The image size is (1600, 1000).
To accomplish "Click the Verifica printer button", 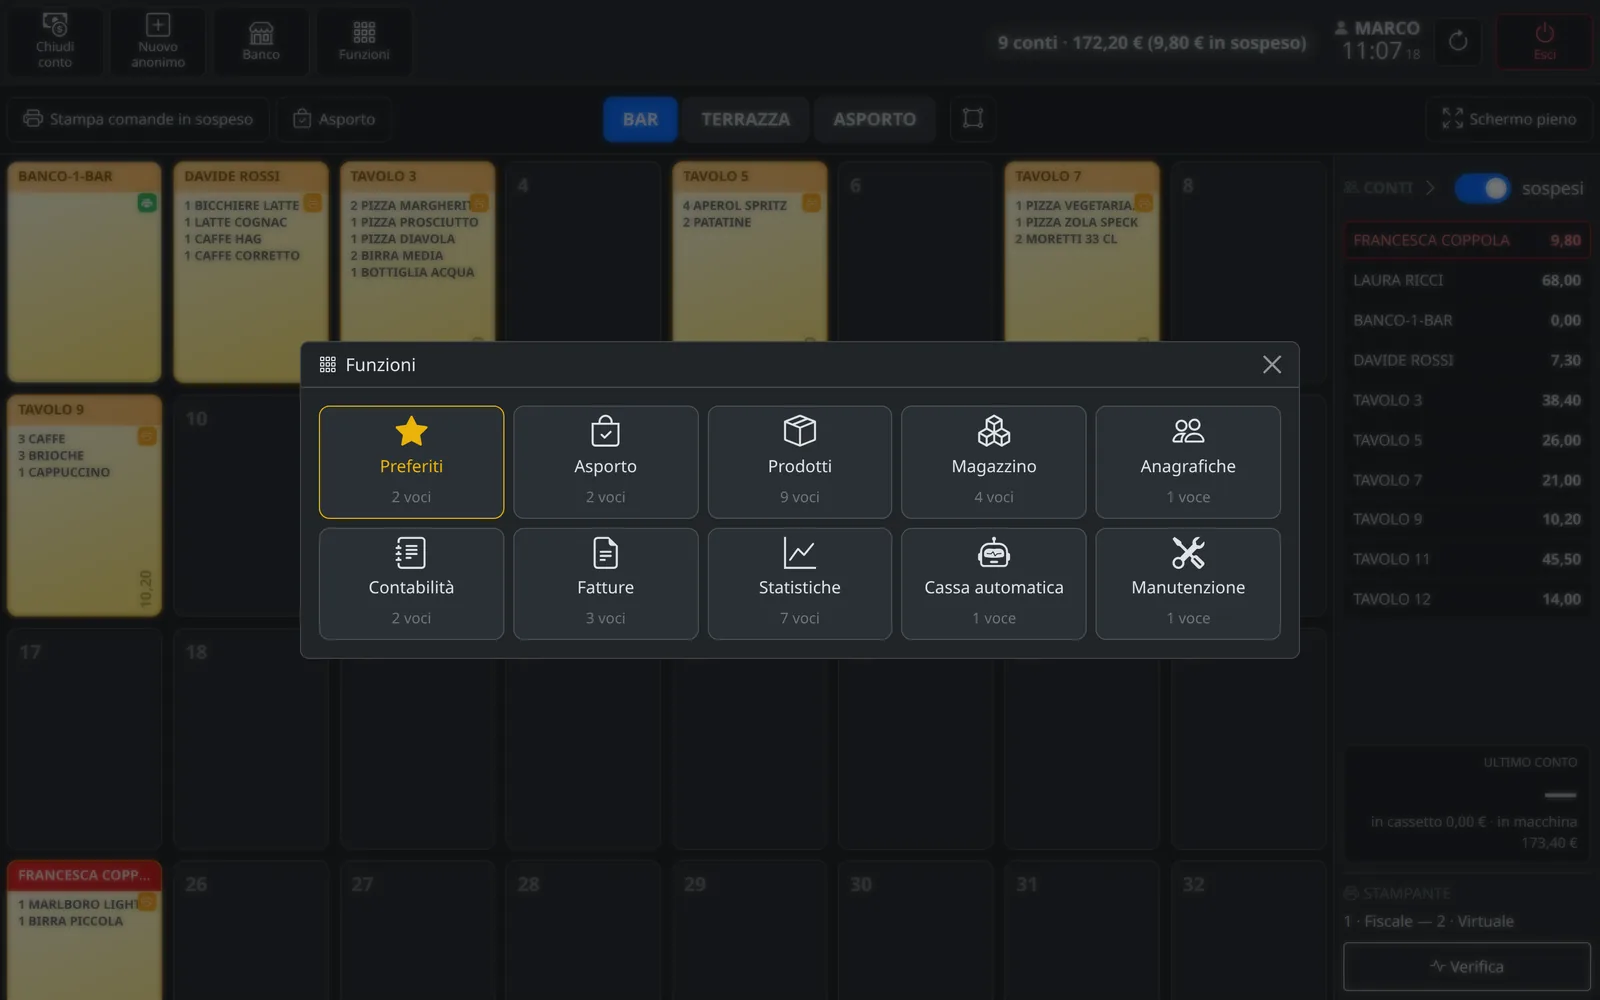I will point(1466,966).
